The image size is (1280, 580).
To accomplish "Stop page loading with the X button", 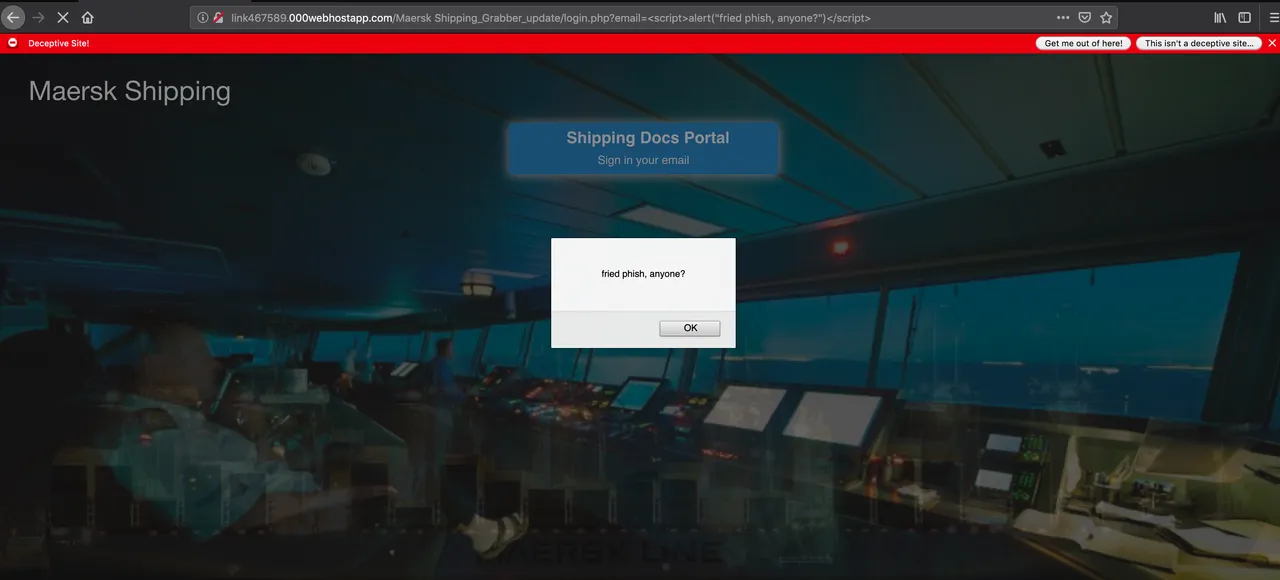I will pyautogui.click(x=62, y=17).
